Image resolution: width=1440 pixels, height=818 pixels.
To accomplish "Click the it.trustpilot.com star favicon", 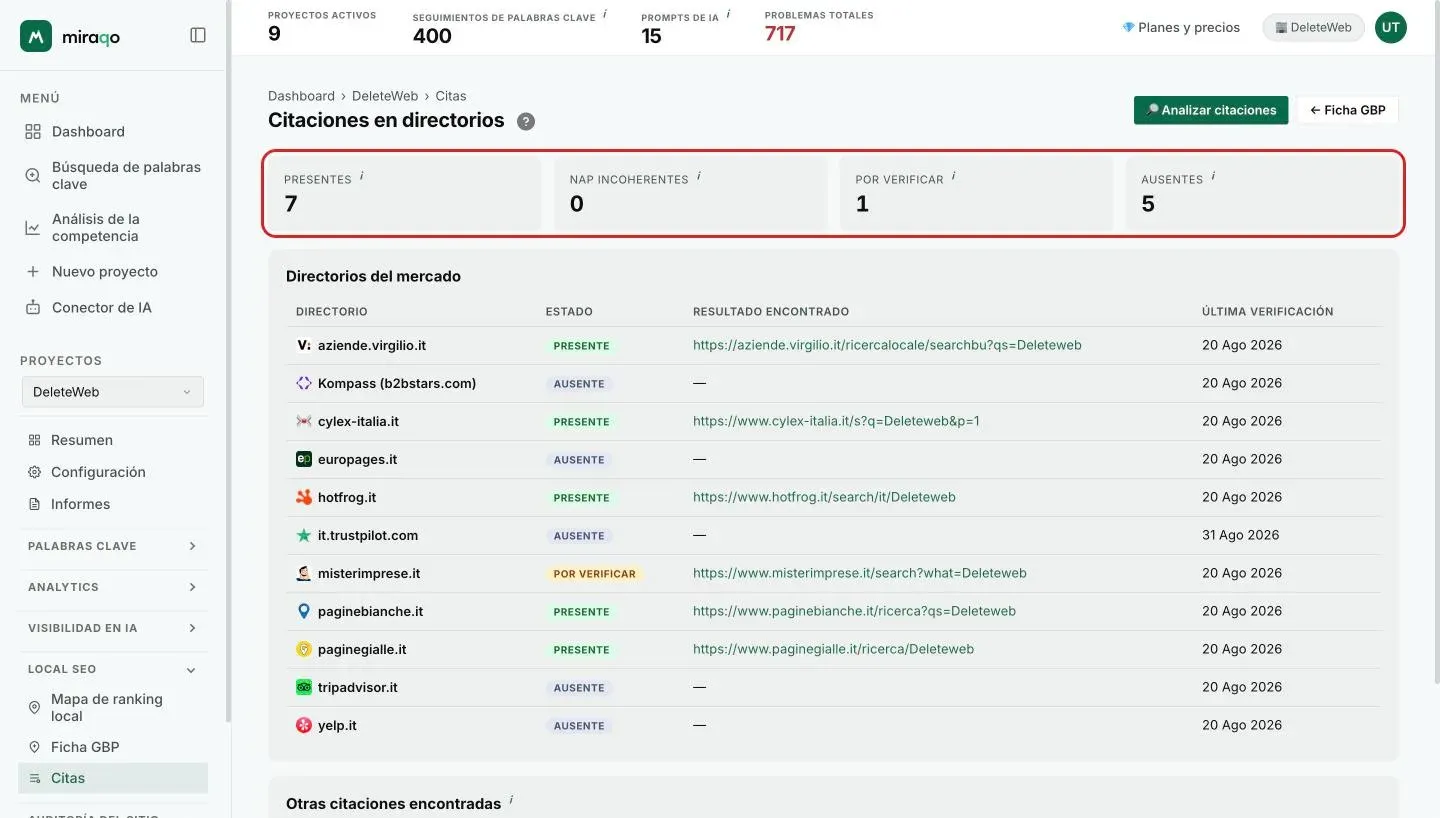I will click(304, 535).
